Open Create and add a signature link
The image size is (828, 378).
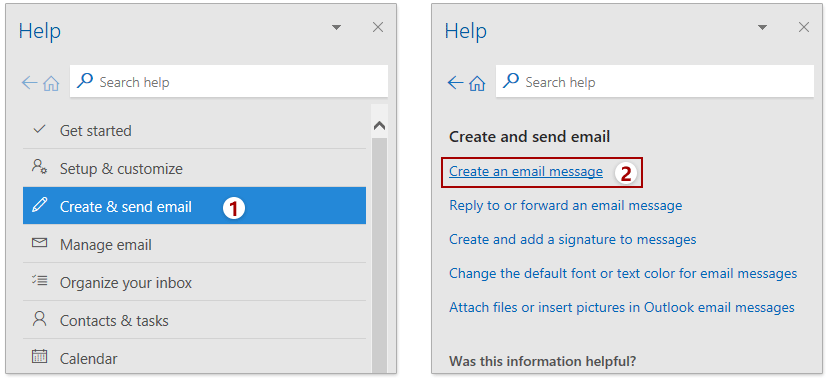pos(572,239)
